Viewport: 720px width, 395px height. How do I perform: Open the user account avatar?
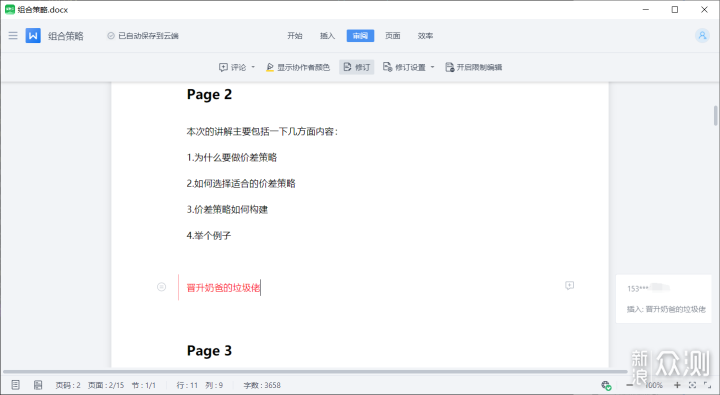(702, 35)
